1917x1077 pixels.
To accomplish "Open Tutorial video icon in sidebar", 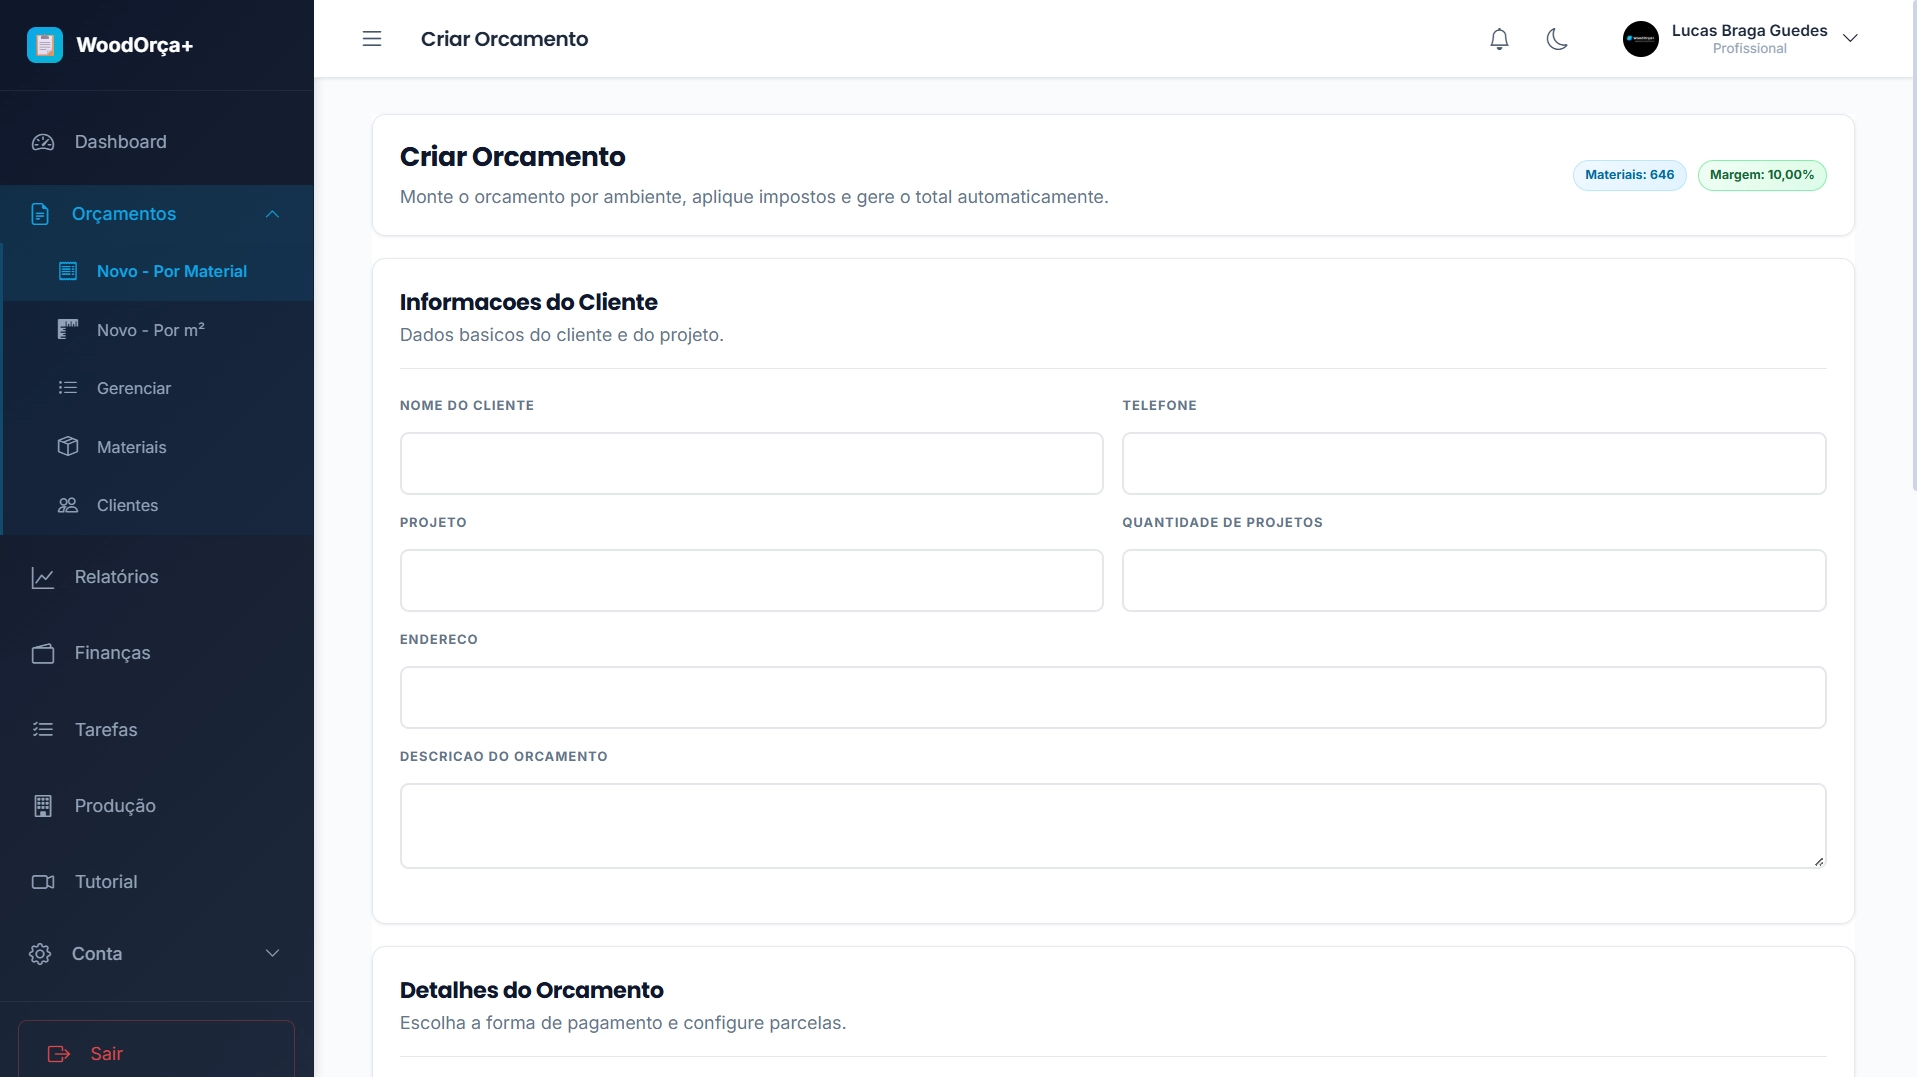I will (x=43, y=882).
